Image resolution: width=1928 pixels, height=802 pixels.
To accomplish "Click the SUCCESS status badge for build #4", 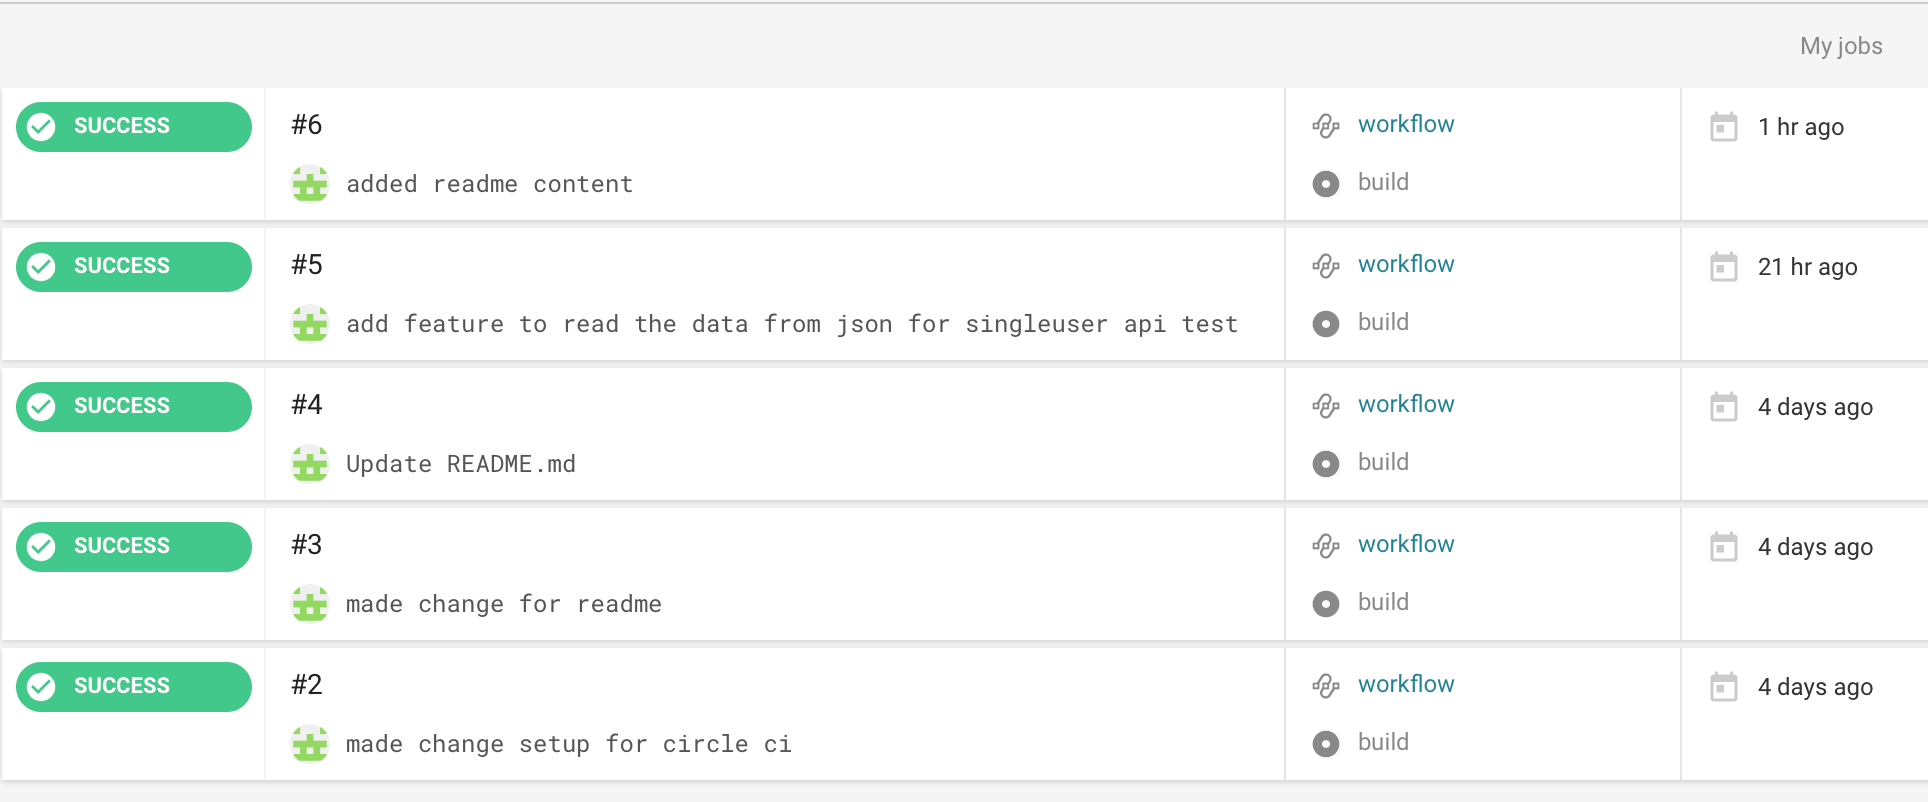I will [133, 407].
